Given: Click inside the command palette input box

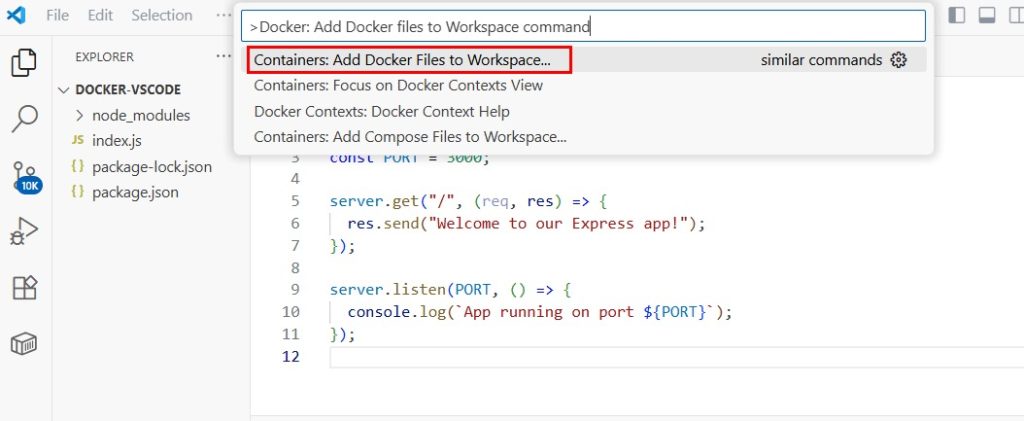Looking at the screenshot, I should pyautogui.click(x=583, y=27).
